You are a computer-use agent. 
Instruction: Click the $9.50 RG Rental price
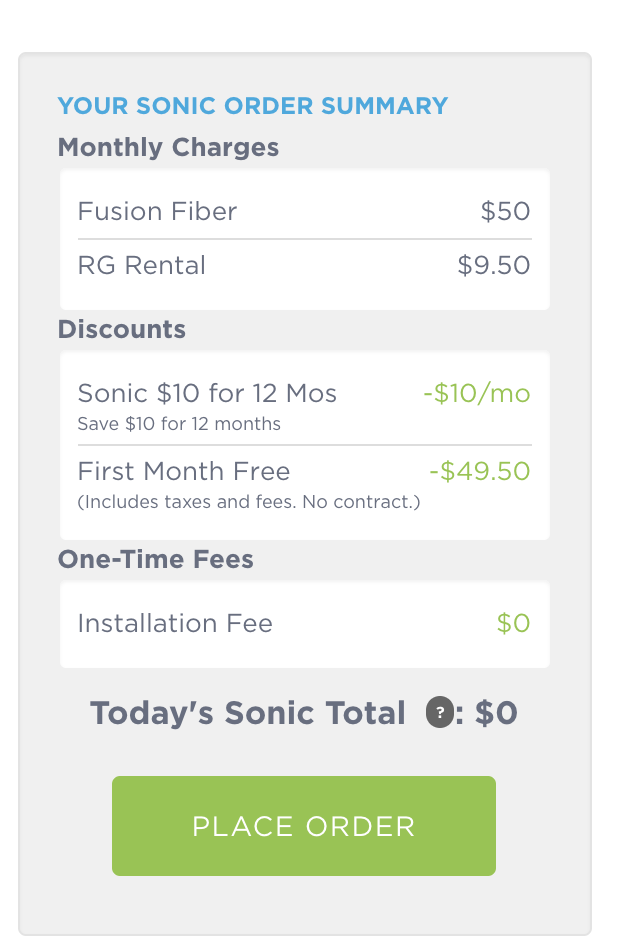coord(494,265)
